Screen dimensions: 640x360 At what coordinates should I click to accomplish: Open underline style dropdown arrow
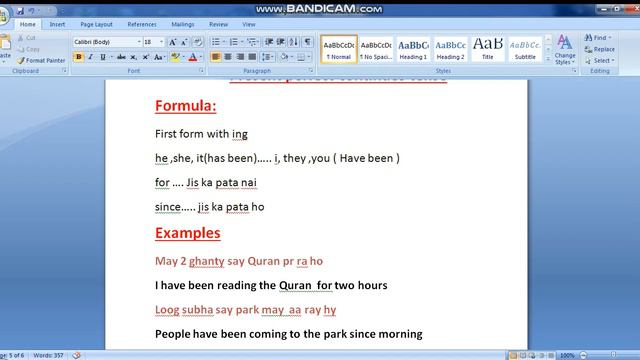click(x=111, y=57)
